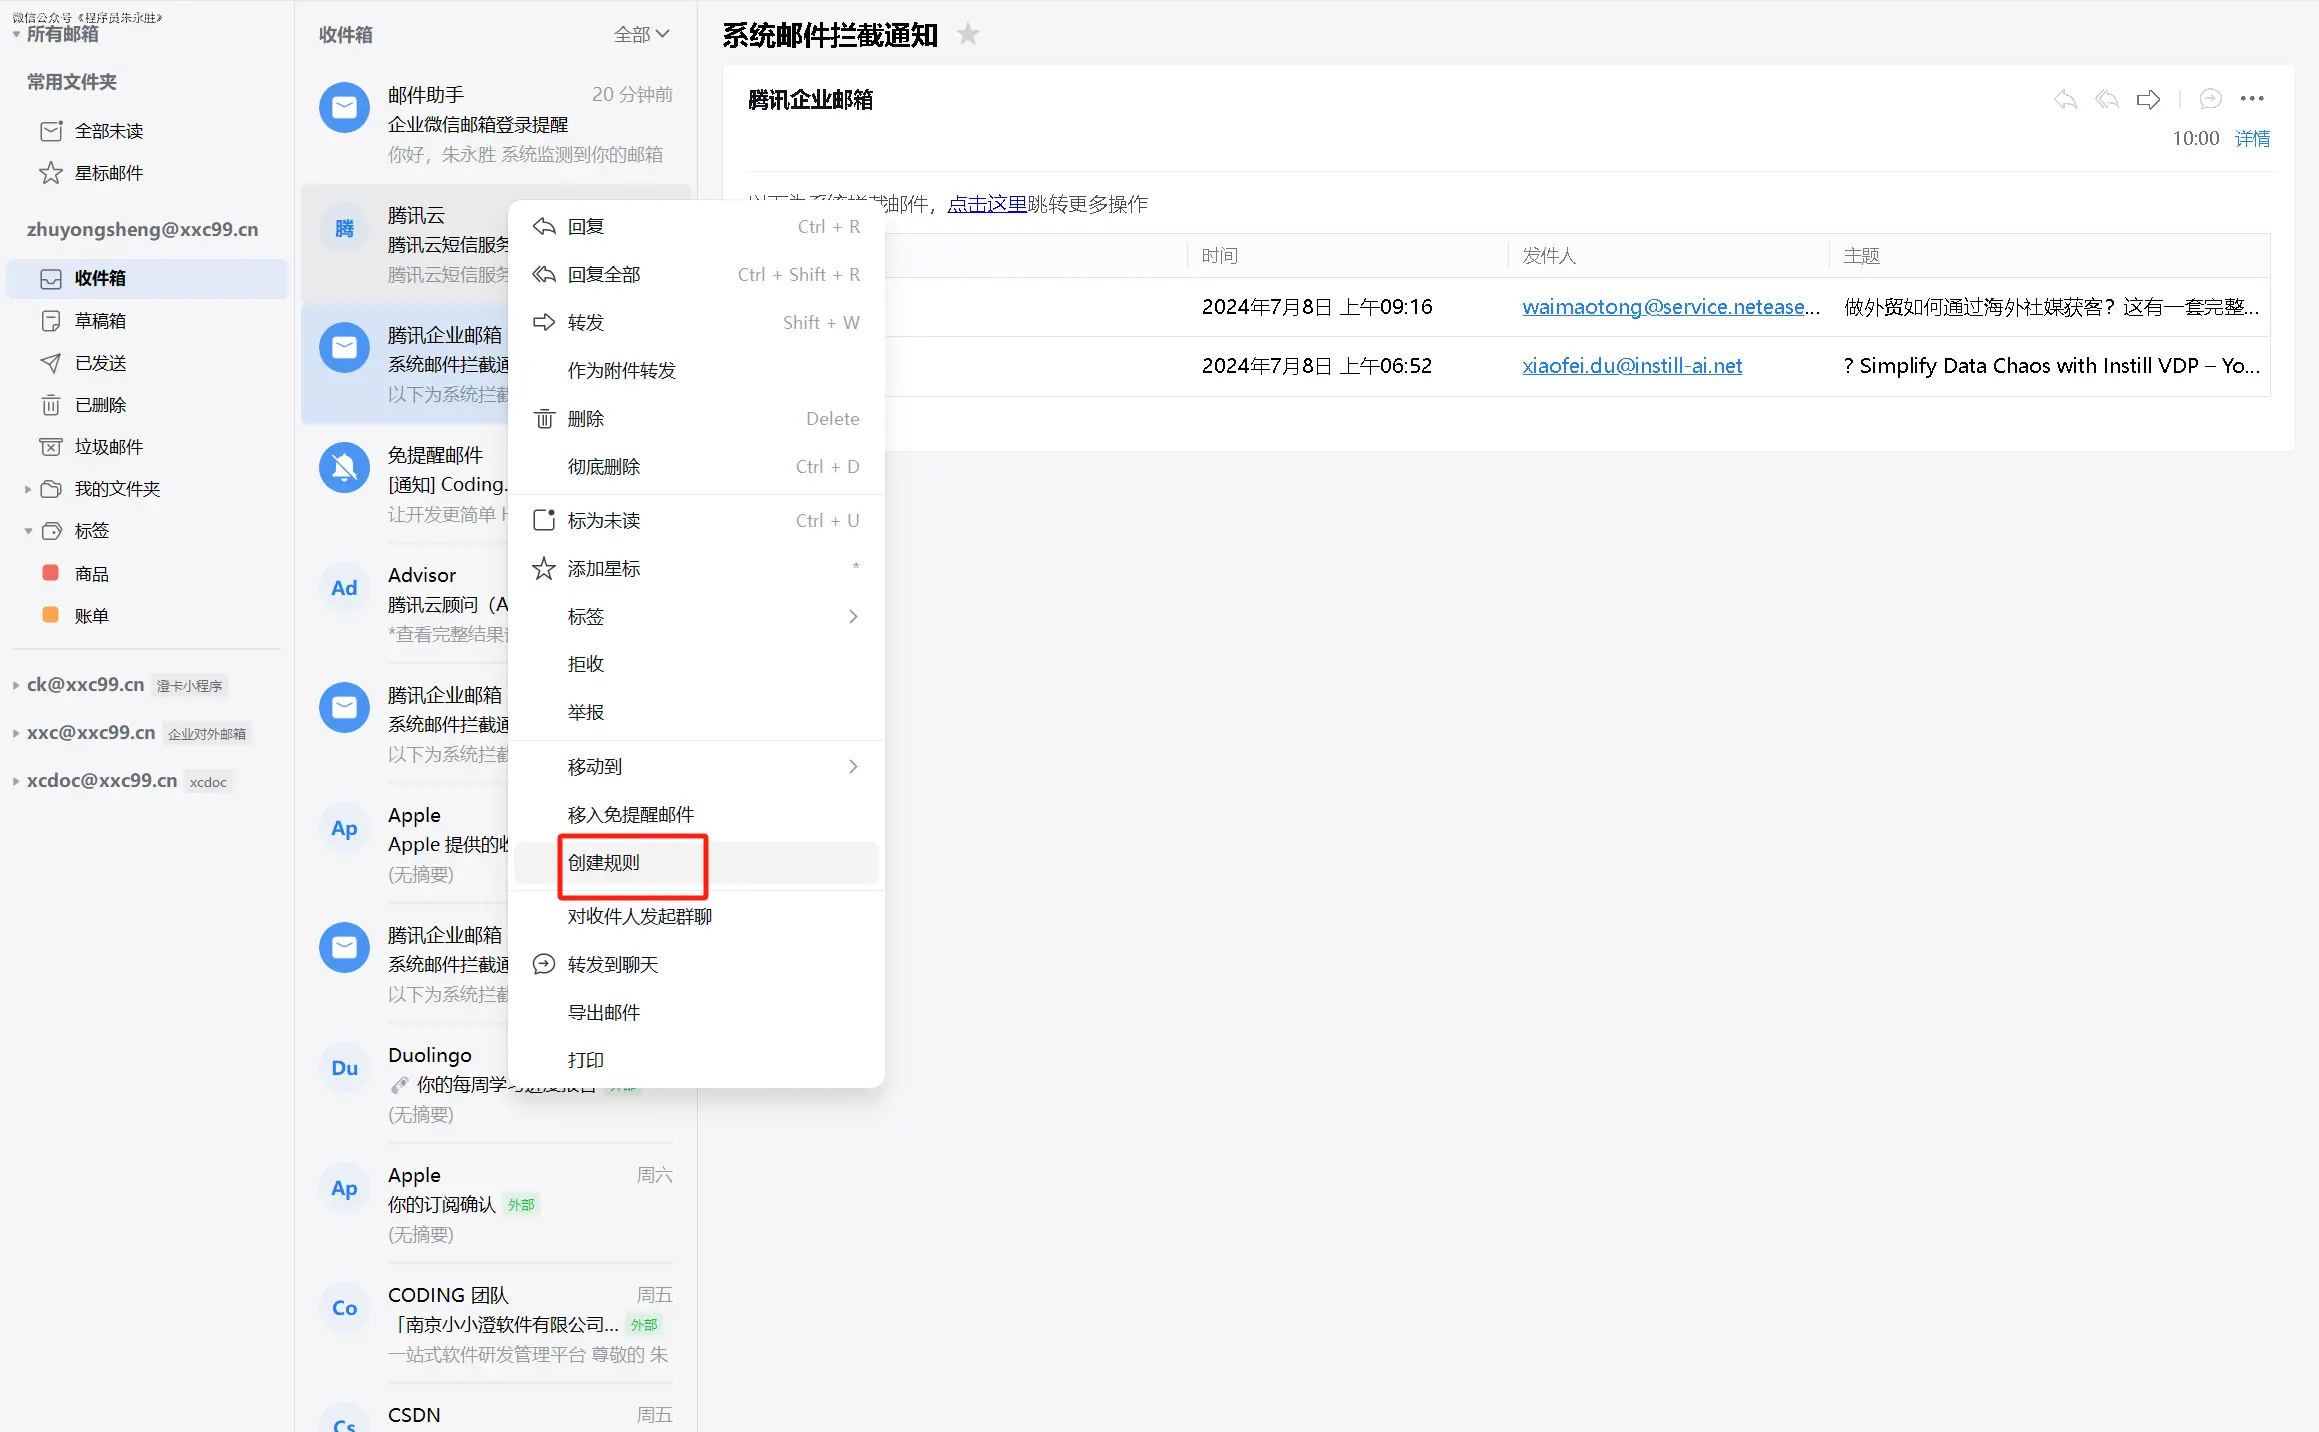Screen dimensions: 2319x1432
Task: Open the 已删除 trash folder
Action: 100,405
